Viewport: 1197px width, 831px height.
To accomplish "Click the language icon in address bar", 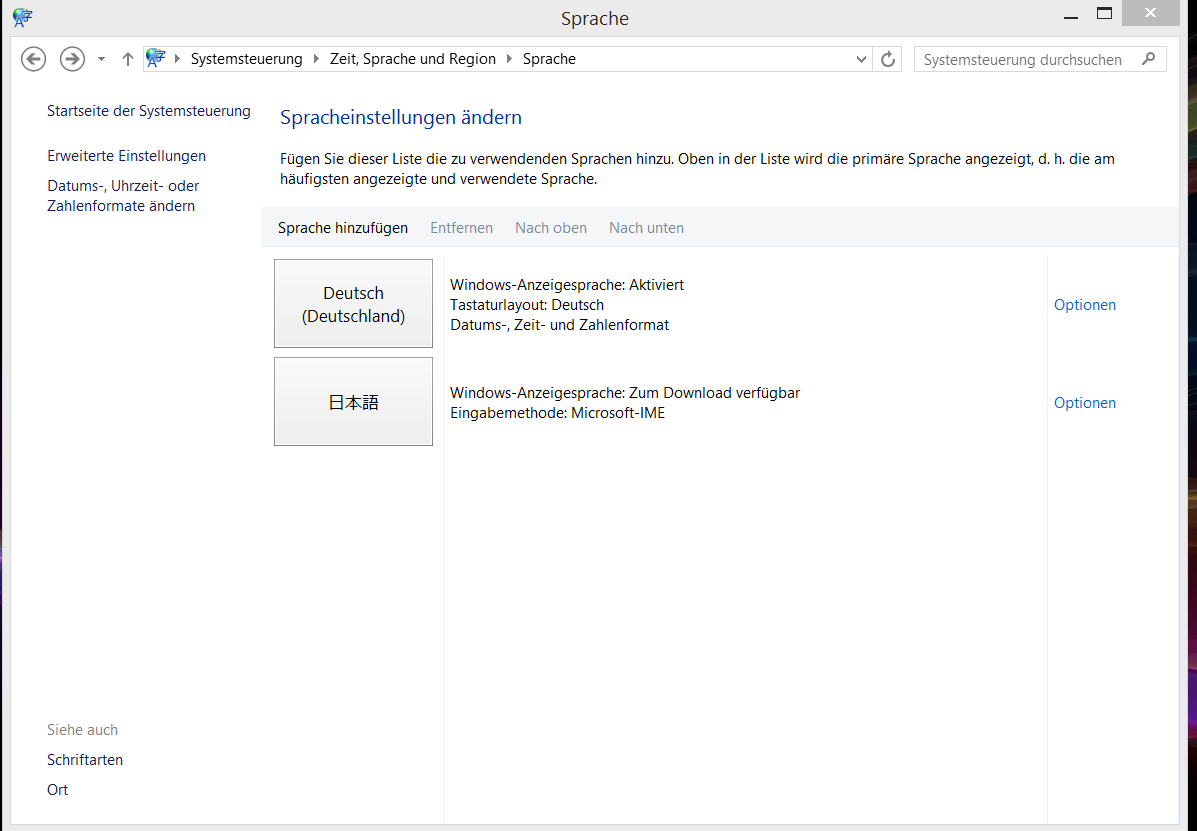I will pos(156,59).
